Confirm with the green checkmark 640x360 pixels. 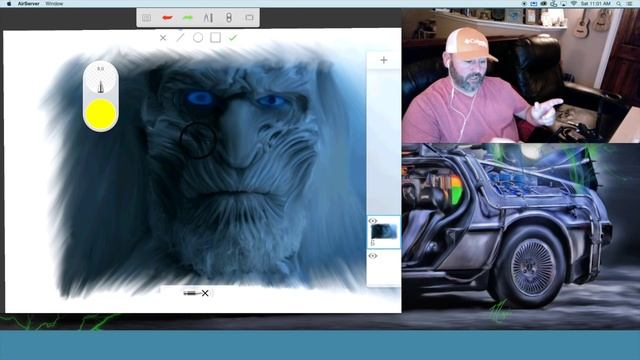tap(233, 38)
